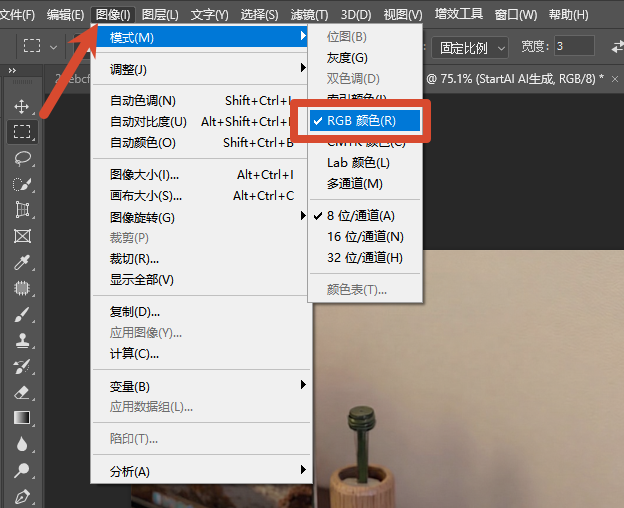624x508 pixels.
Task: Open the 滤镜(T) menu
Action: coord(309,15)
